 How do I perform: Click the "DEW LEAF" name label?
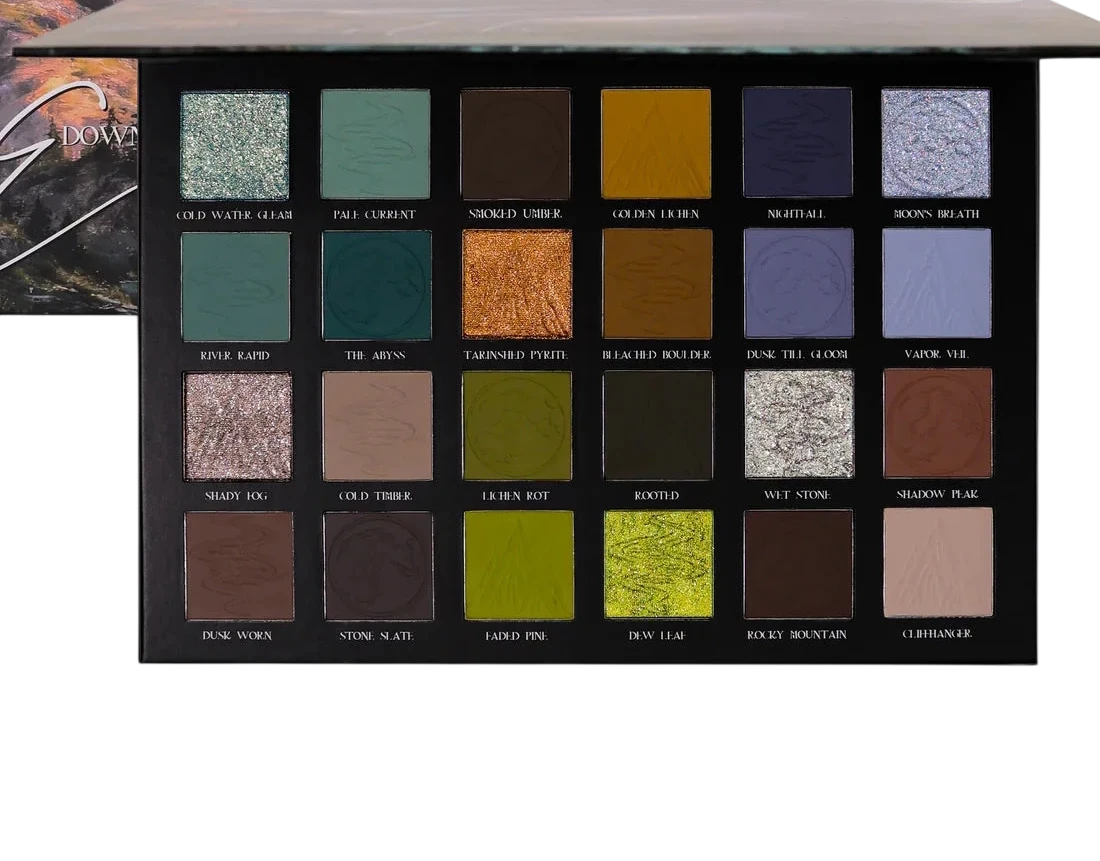pyautogui.click(x=657, y=636)
